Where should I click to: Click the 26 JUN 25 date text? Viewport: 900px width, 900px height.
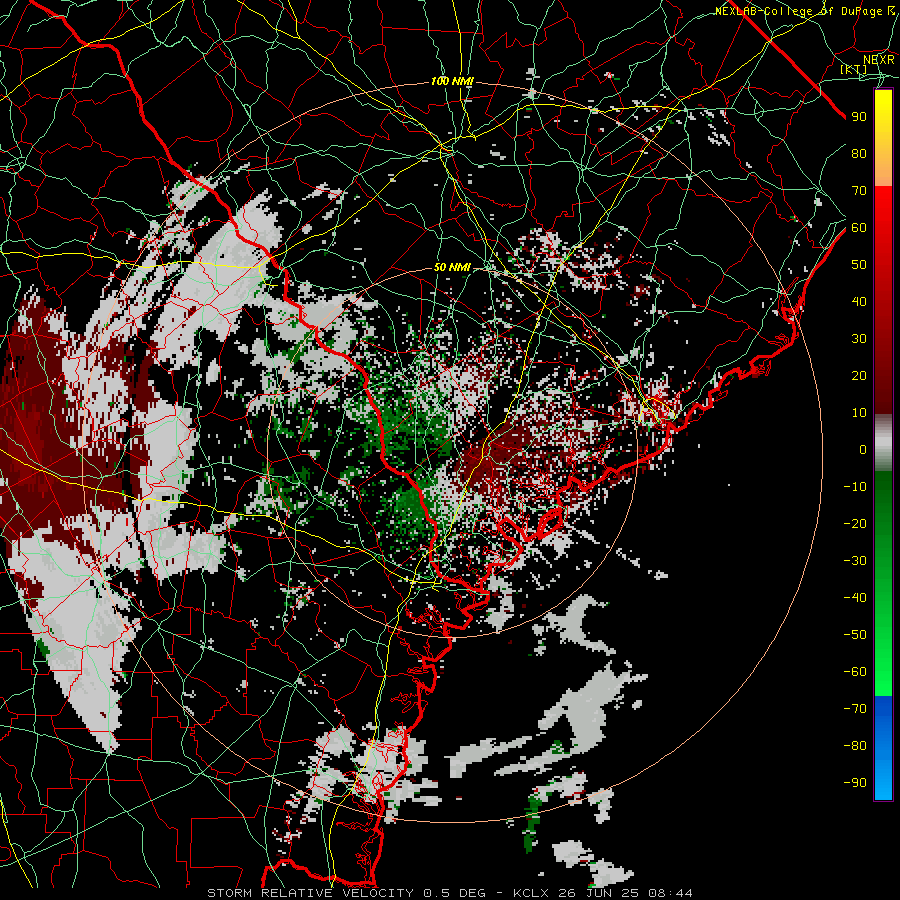[598, 893]
